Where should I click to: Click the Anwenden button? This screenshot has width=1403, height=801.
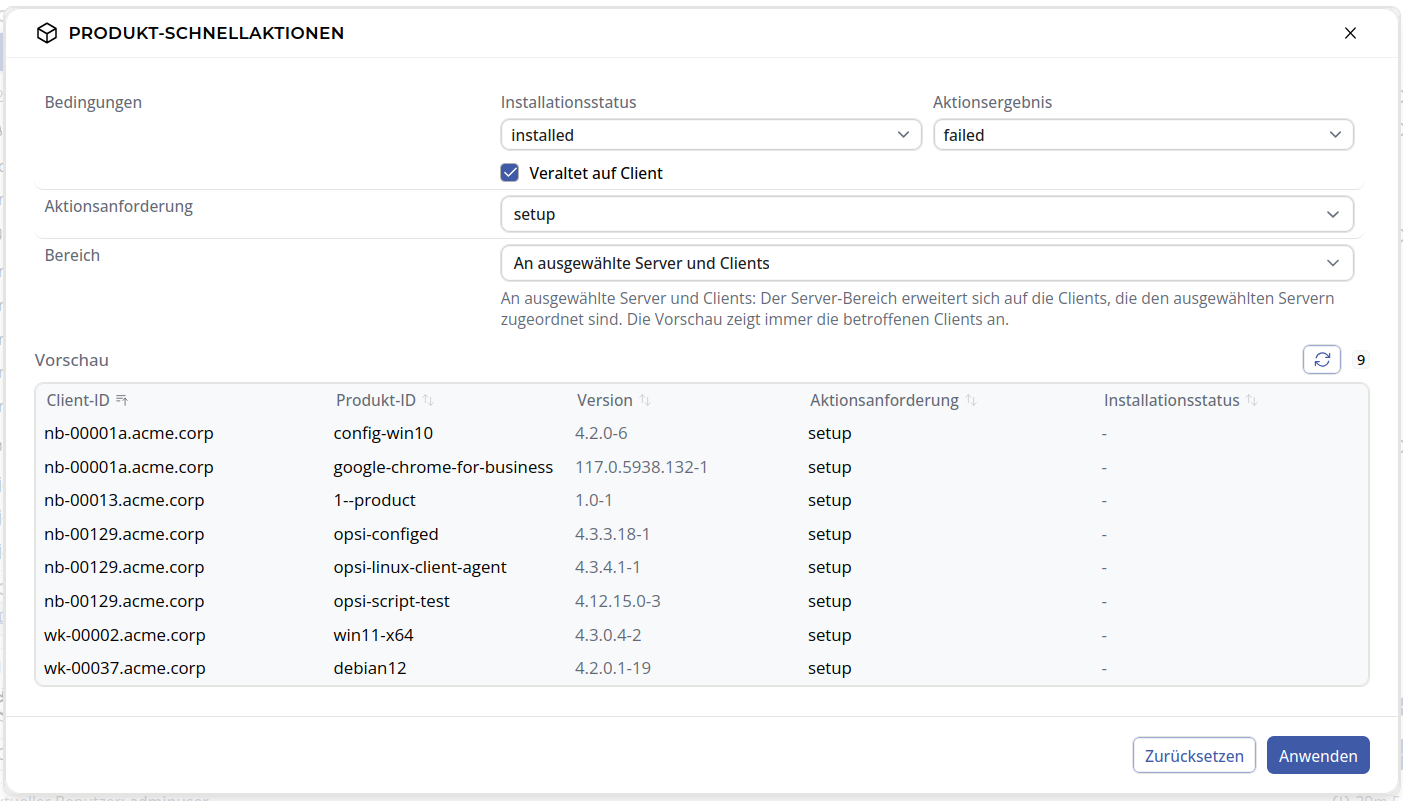pos(1318,755)
